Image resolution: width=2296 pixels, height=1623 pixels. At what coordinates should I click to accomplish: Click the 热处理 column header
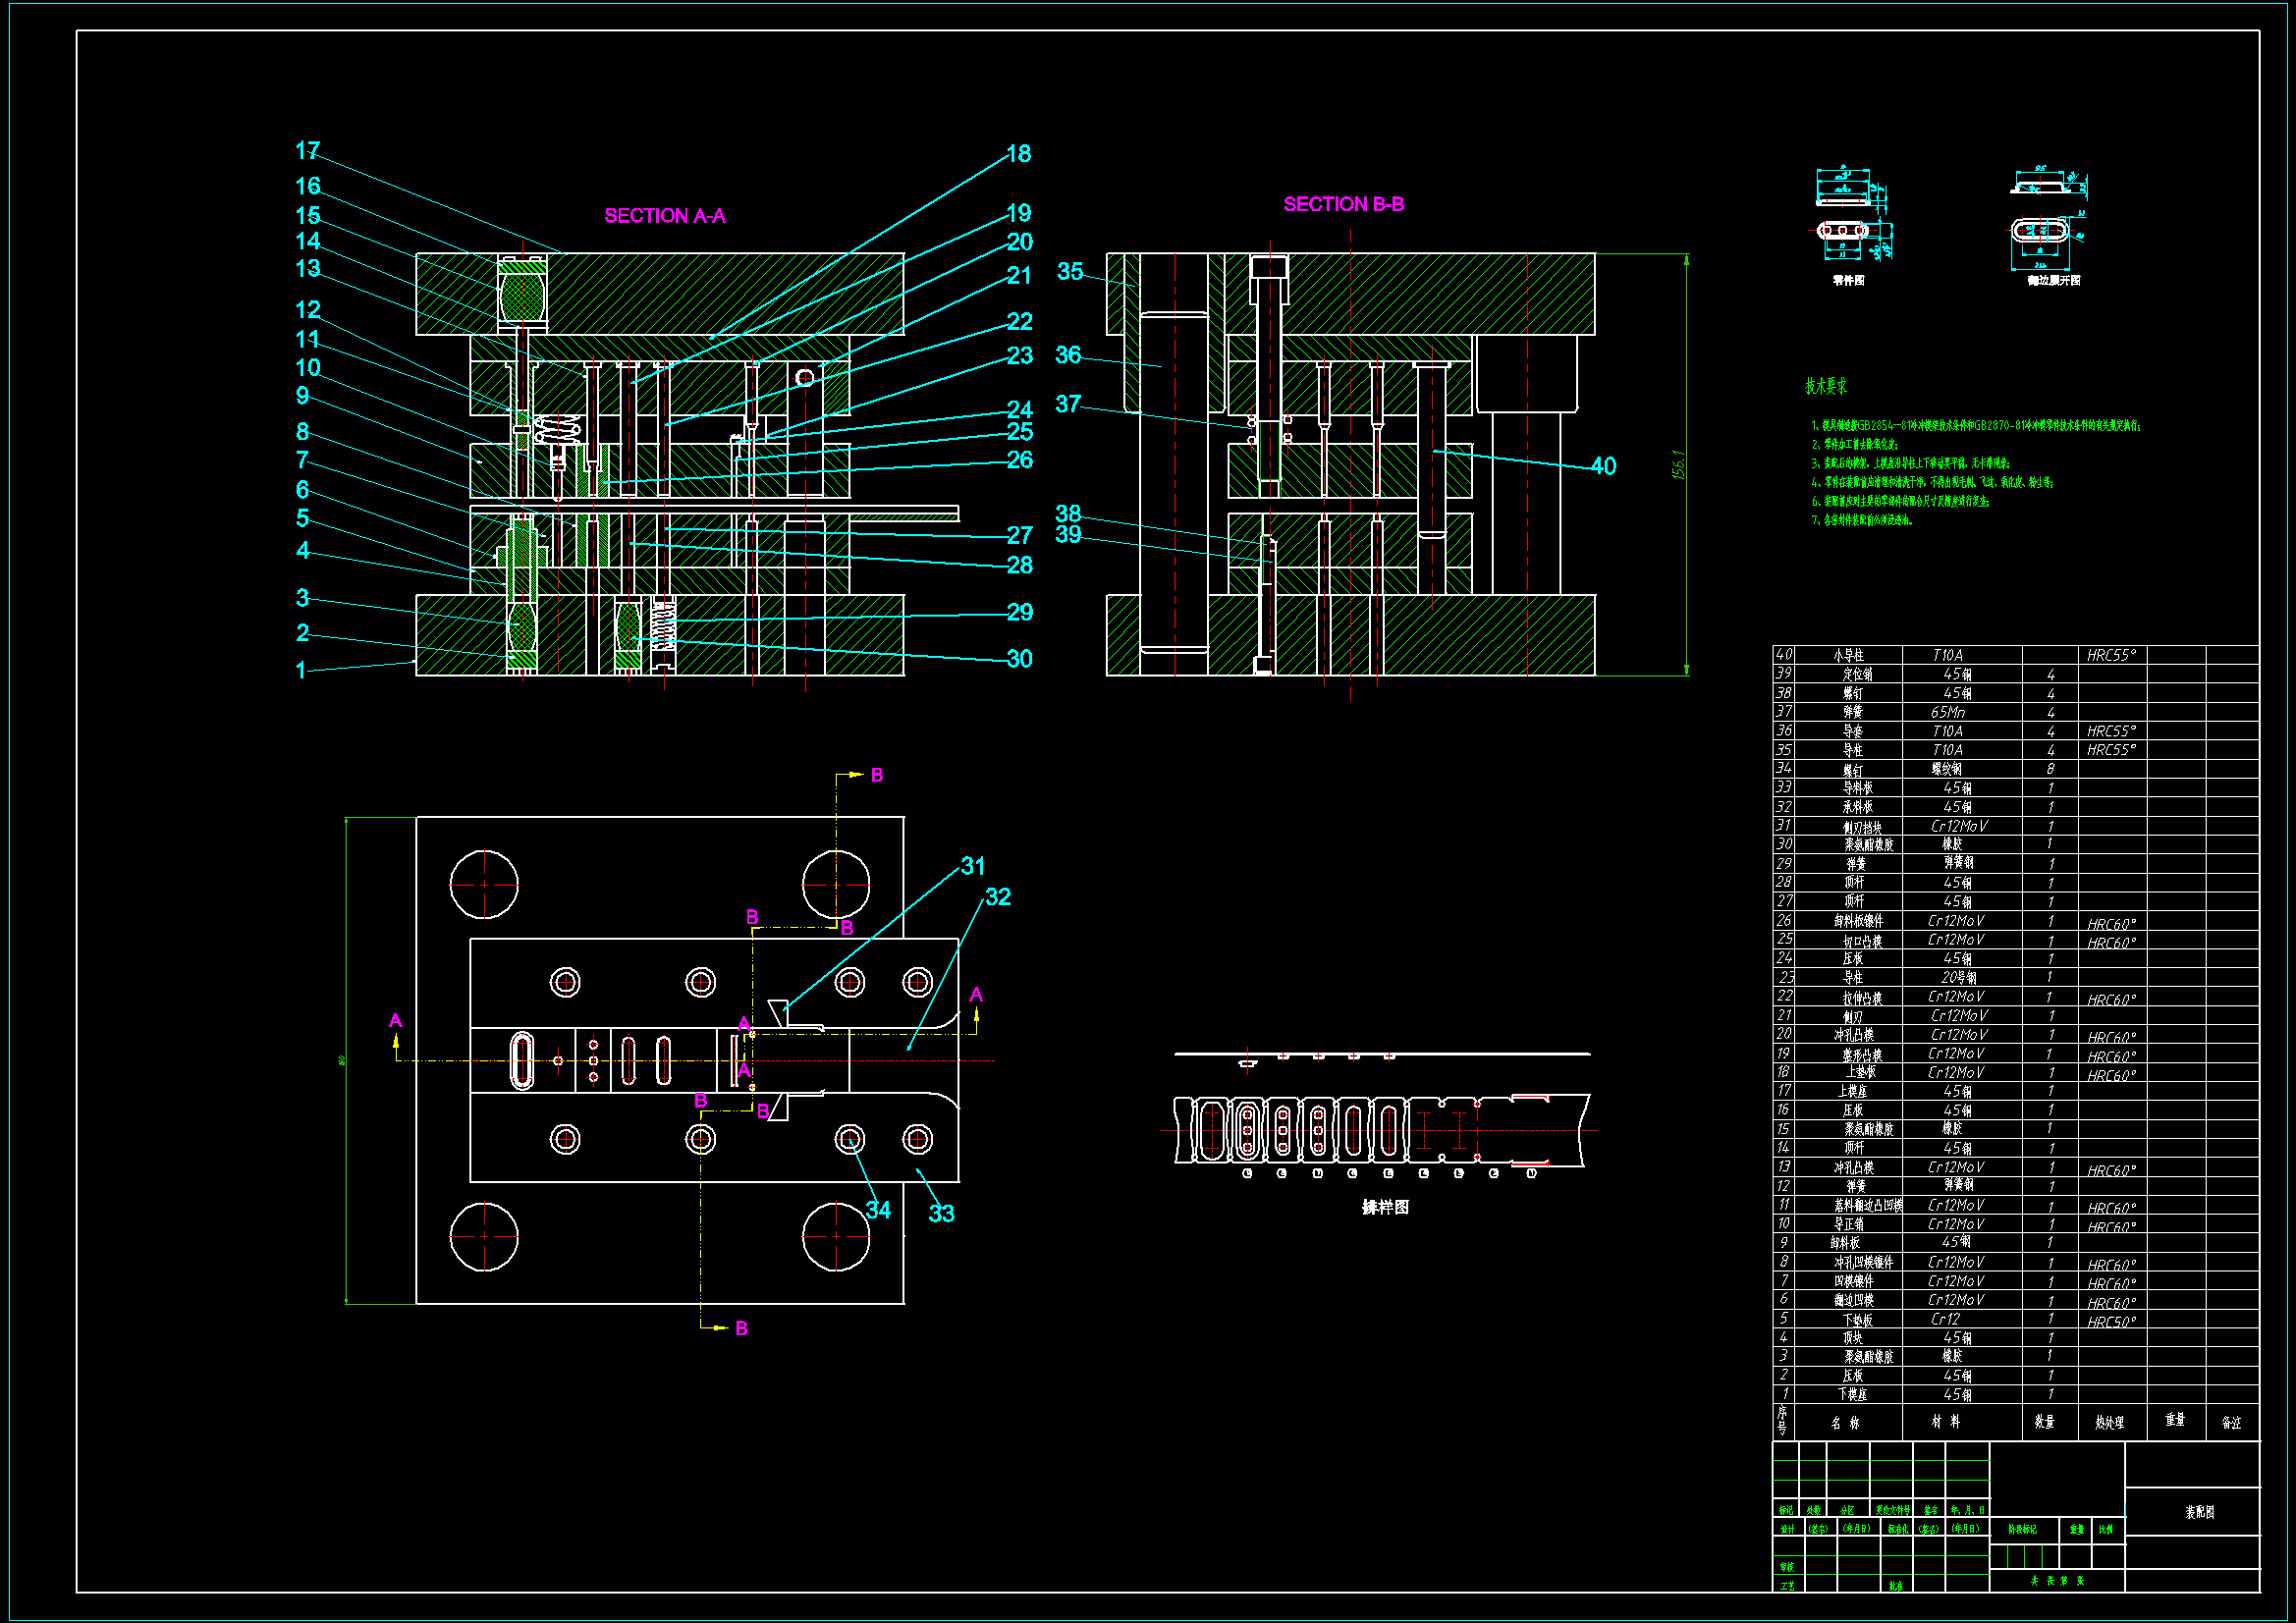click(x=2109, y=1423)
